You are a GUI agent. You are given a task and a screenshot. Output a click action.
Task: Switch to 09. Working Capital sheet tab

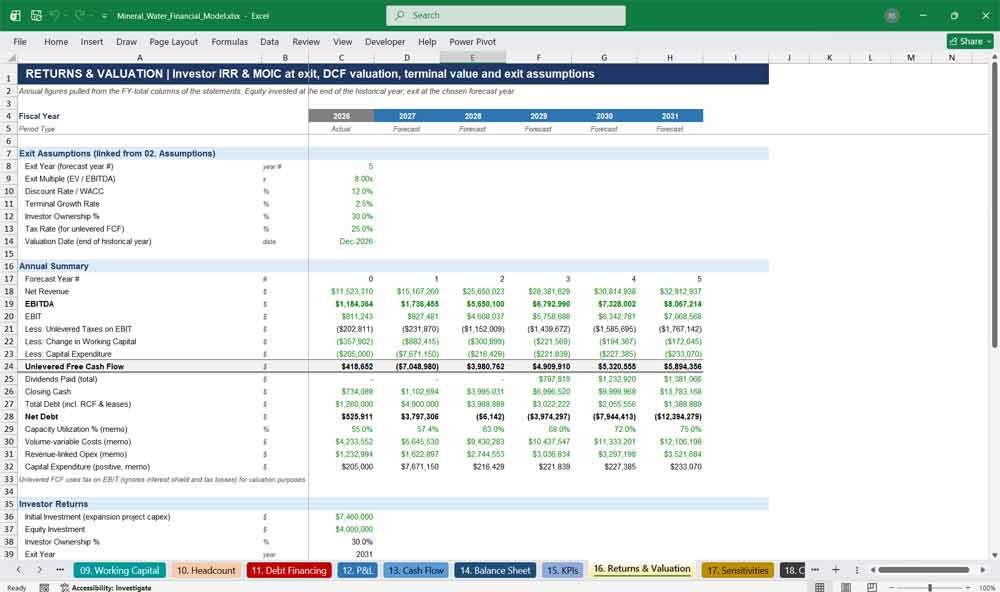tap(119, 570)
